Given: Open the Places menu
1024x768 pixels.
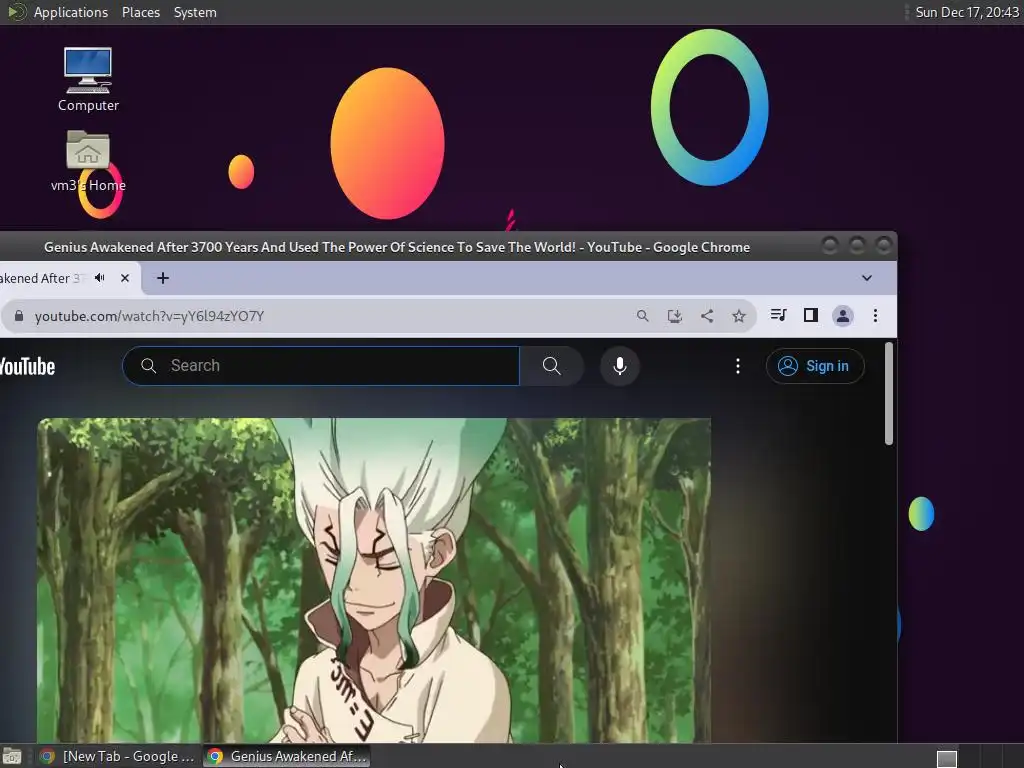Looking at the screenshot, I should 140,12.
